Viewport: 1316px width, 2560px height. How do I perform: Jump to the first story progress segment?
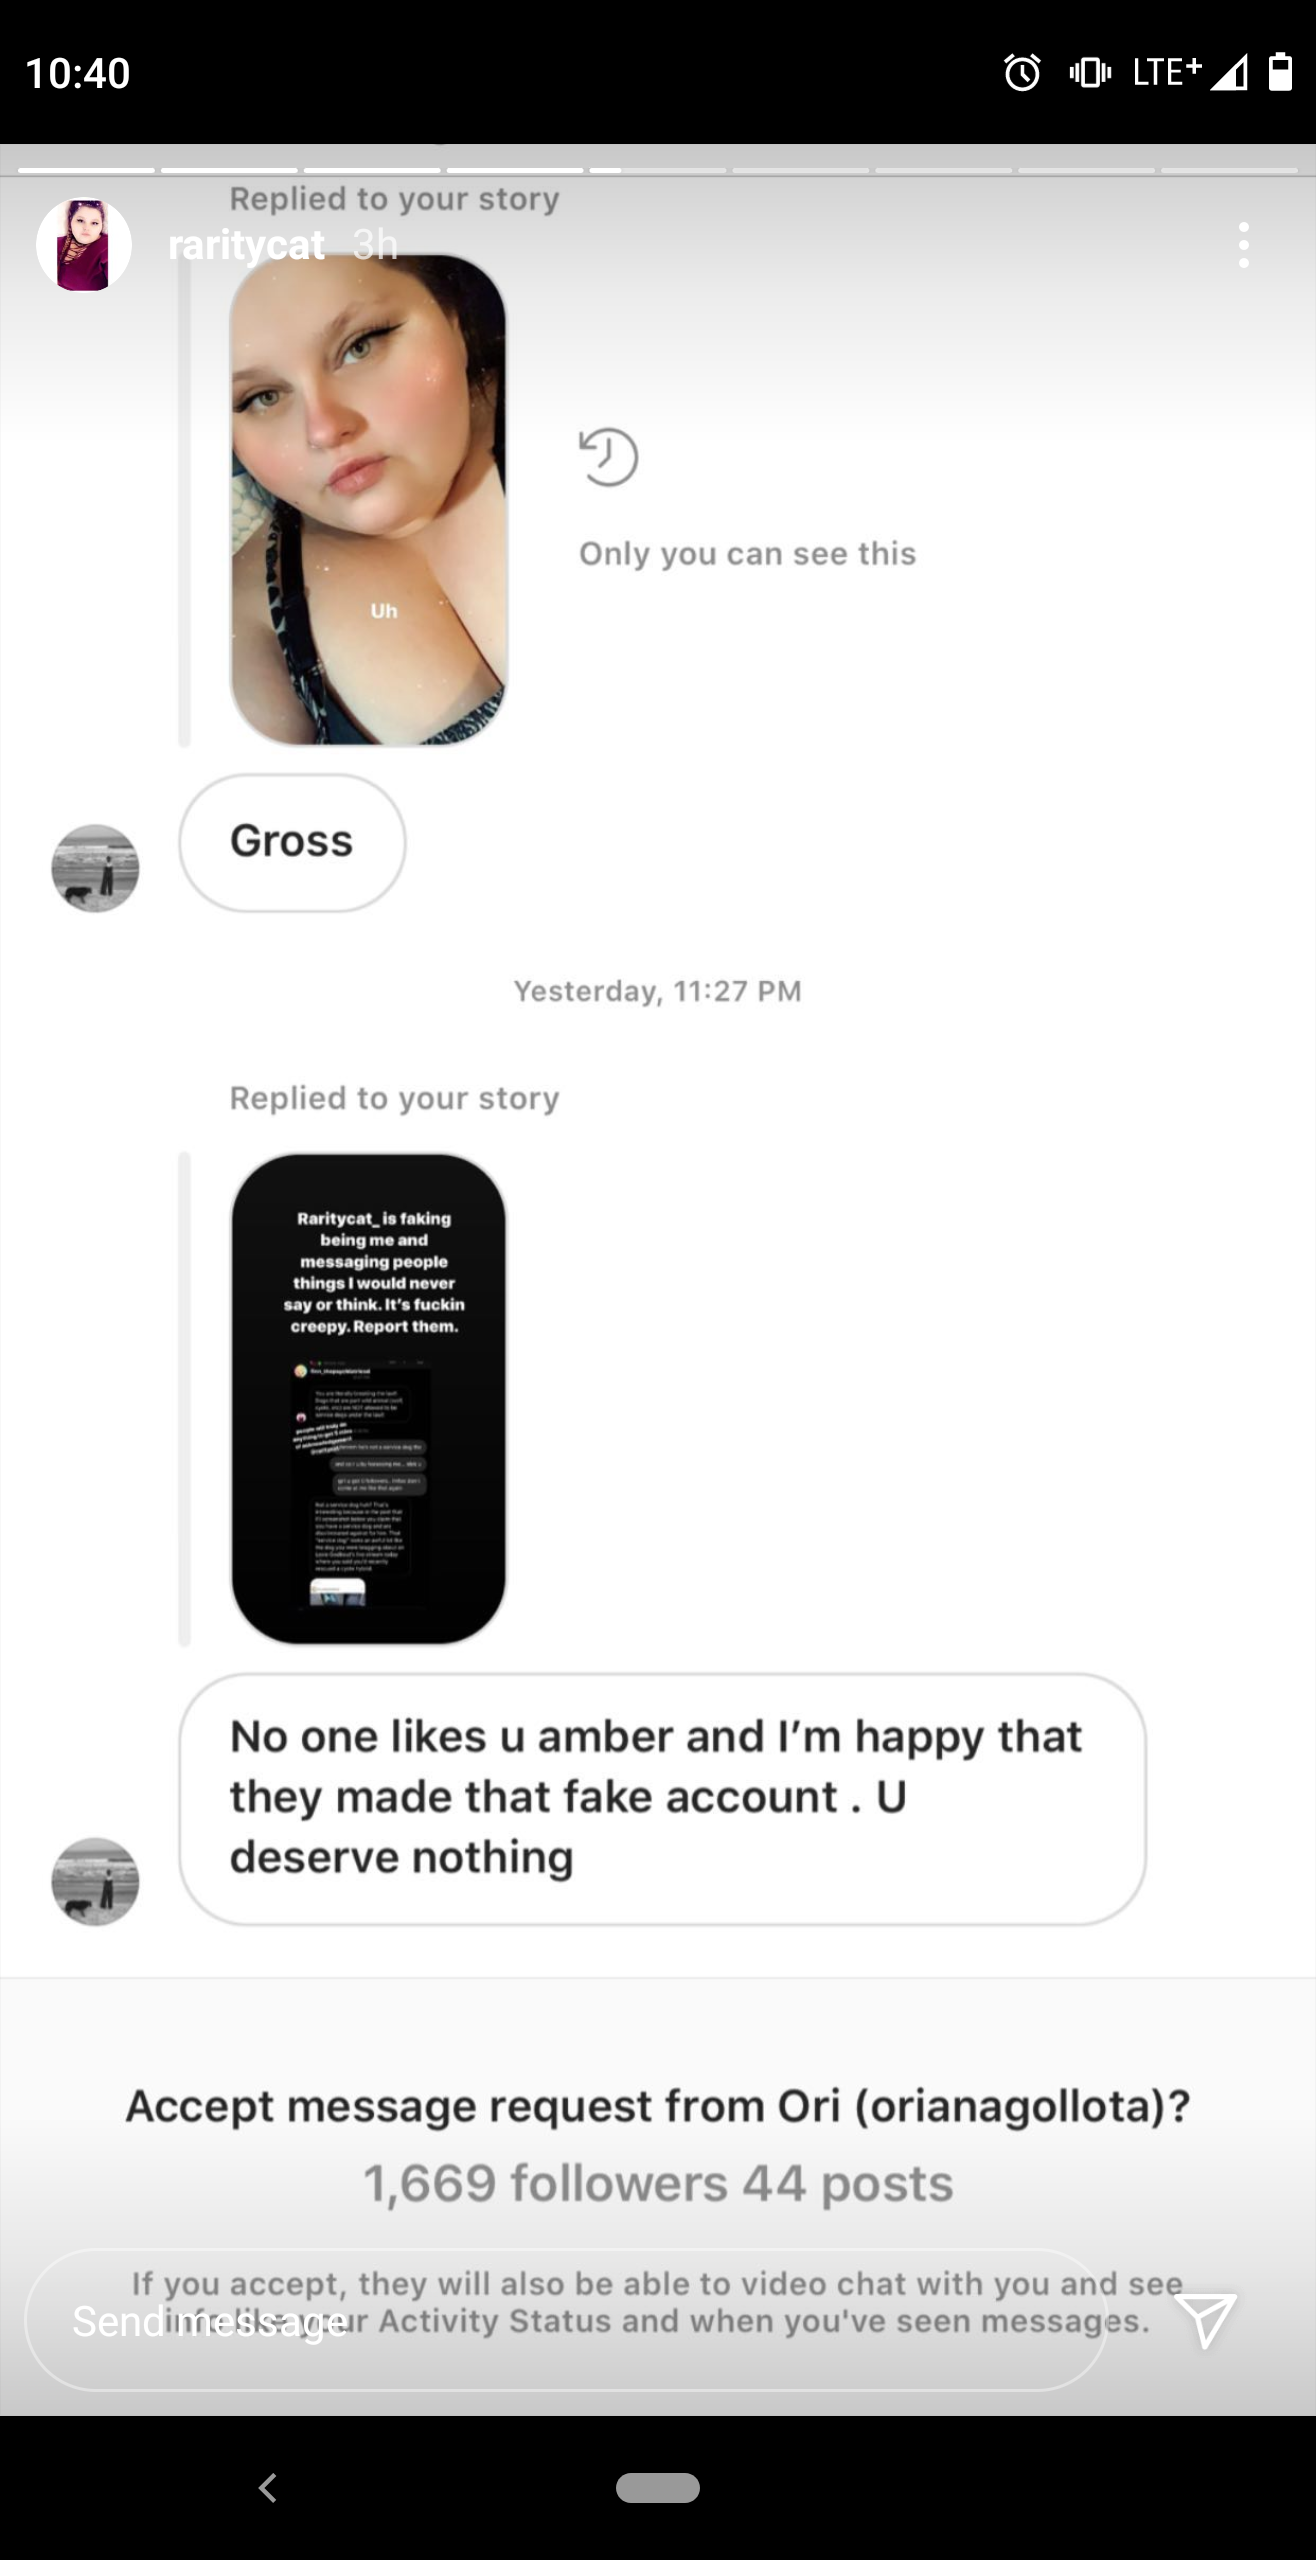(86, 170)
